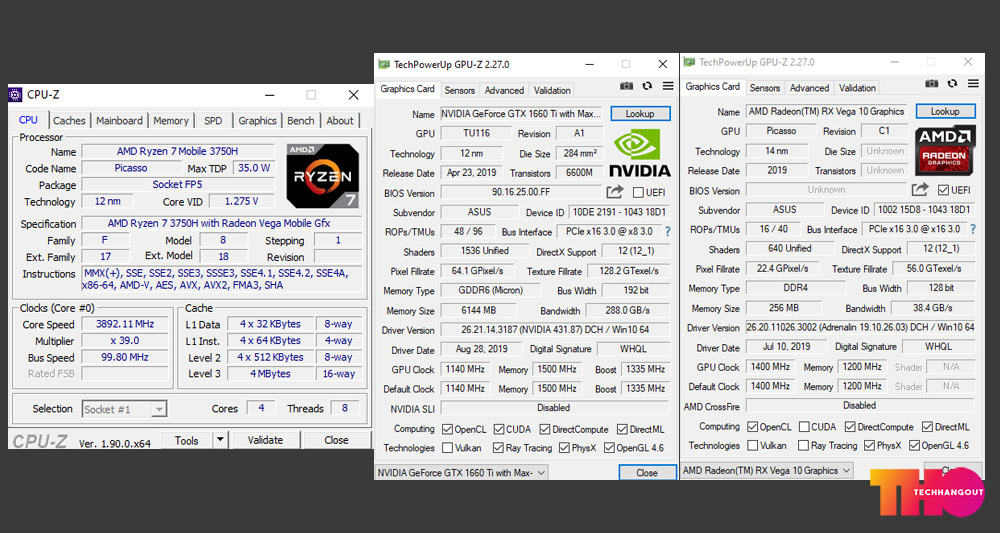Click the Ryzen 7 processor logo in CPU-Z
1000x533 pixels.
323,176
